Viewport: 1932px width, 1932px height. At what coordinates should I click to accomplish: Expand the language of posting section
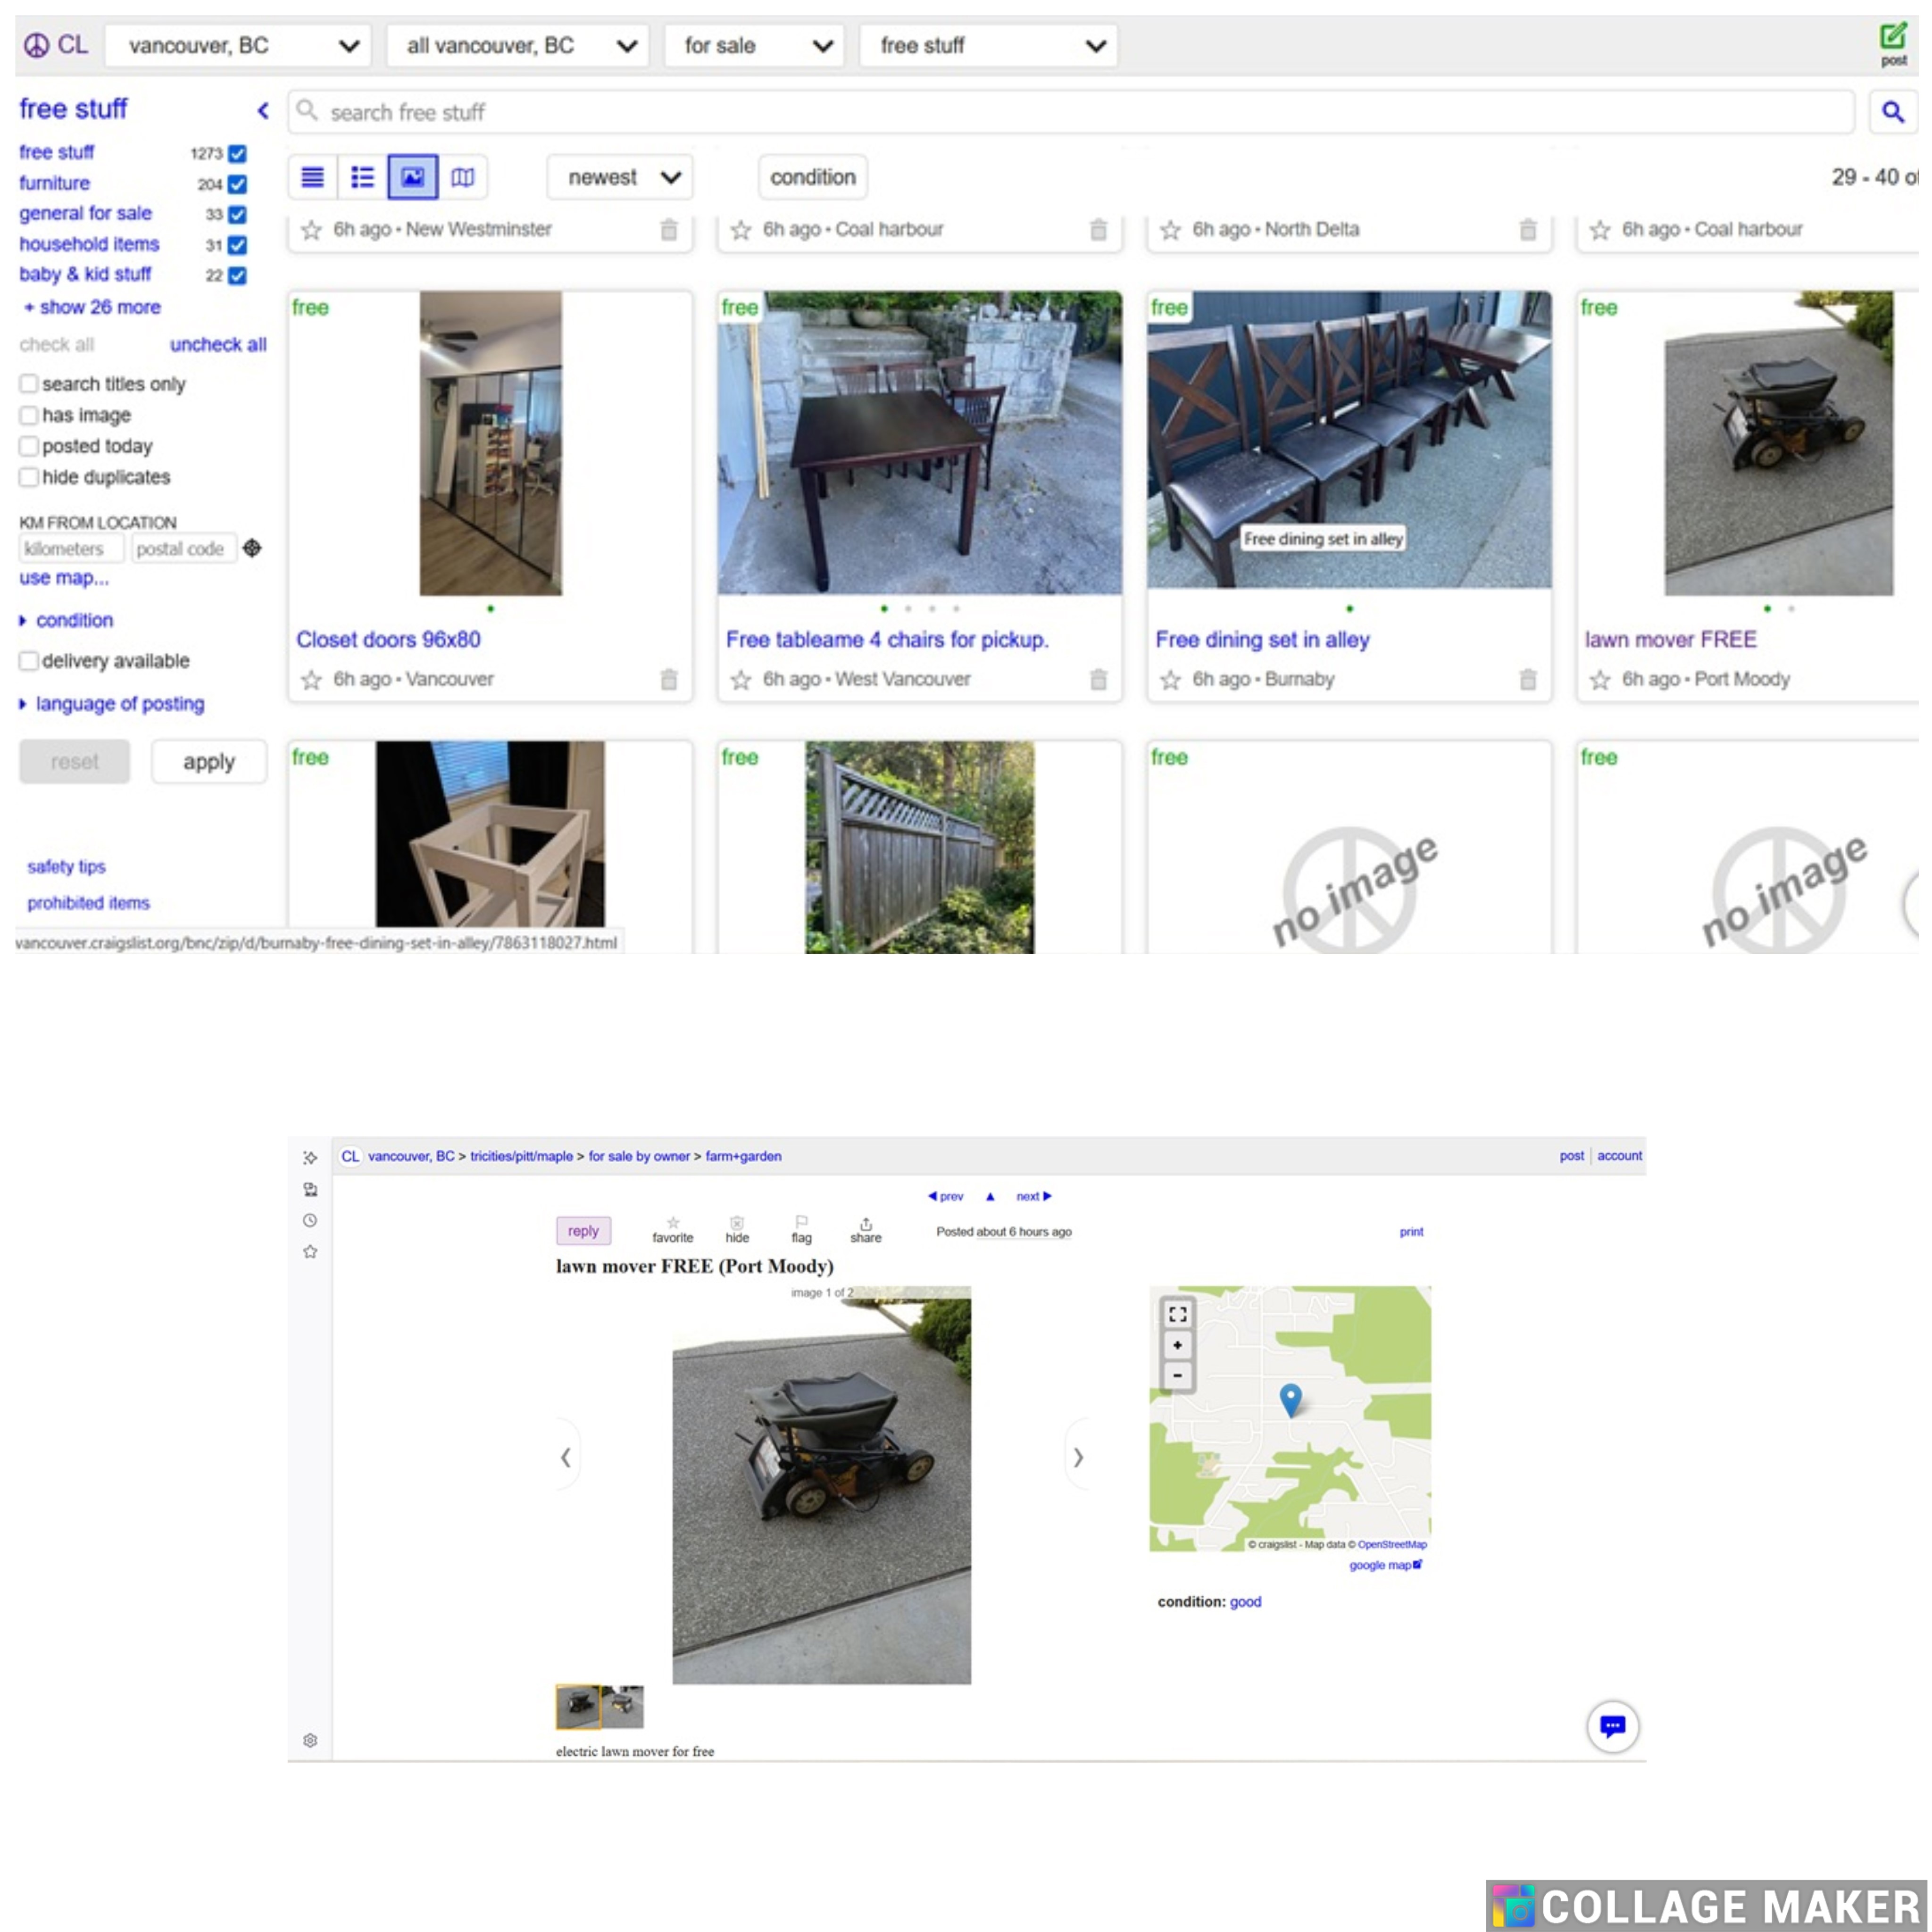(x=119, y=704)
